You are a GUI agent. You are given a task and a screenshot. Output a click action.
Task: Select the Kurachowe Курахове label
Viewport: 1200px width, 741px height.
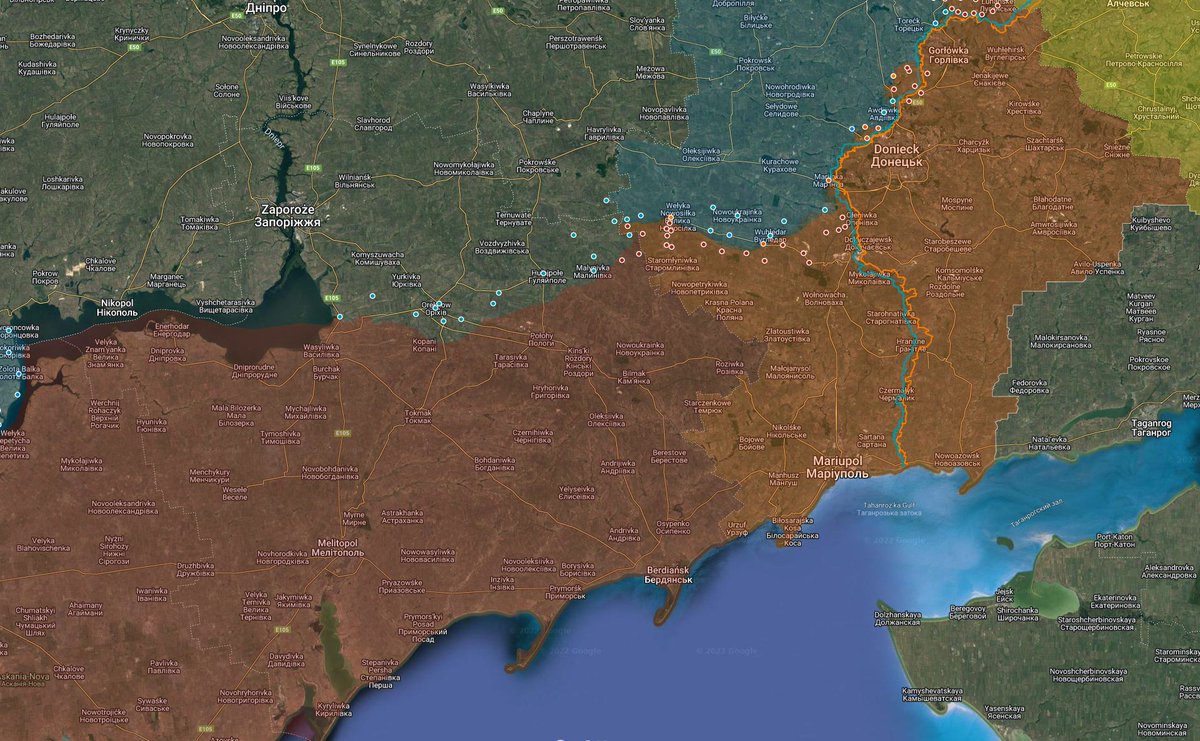(780, 165)
